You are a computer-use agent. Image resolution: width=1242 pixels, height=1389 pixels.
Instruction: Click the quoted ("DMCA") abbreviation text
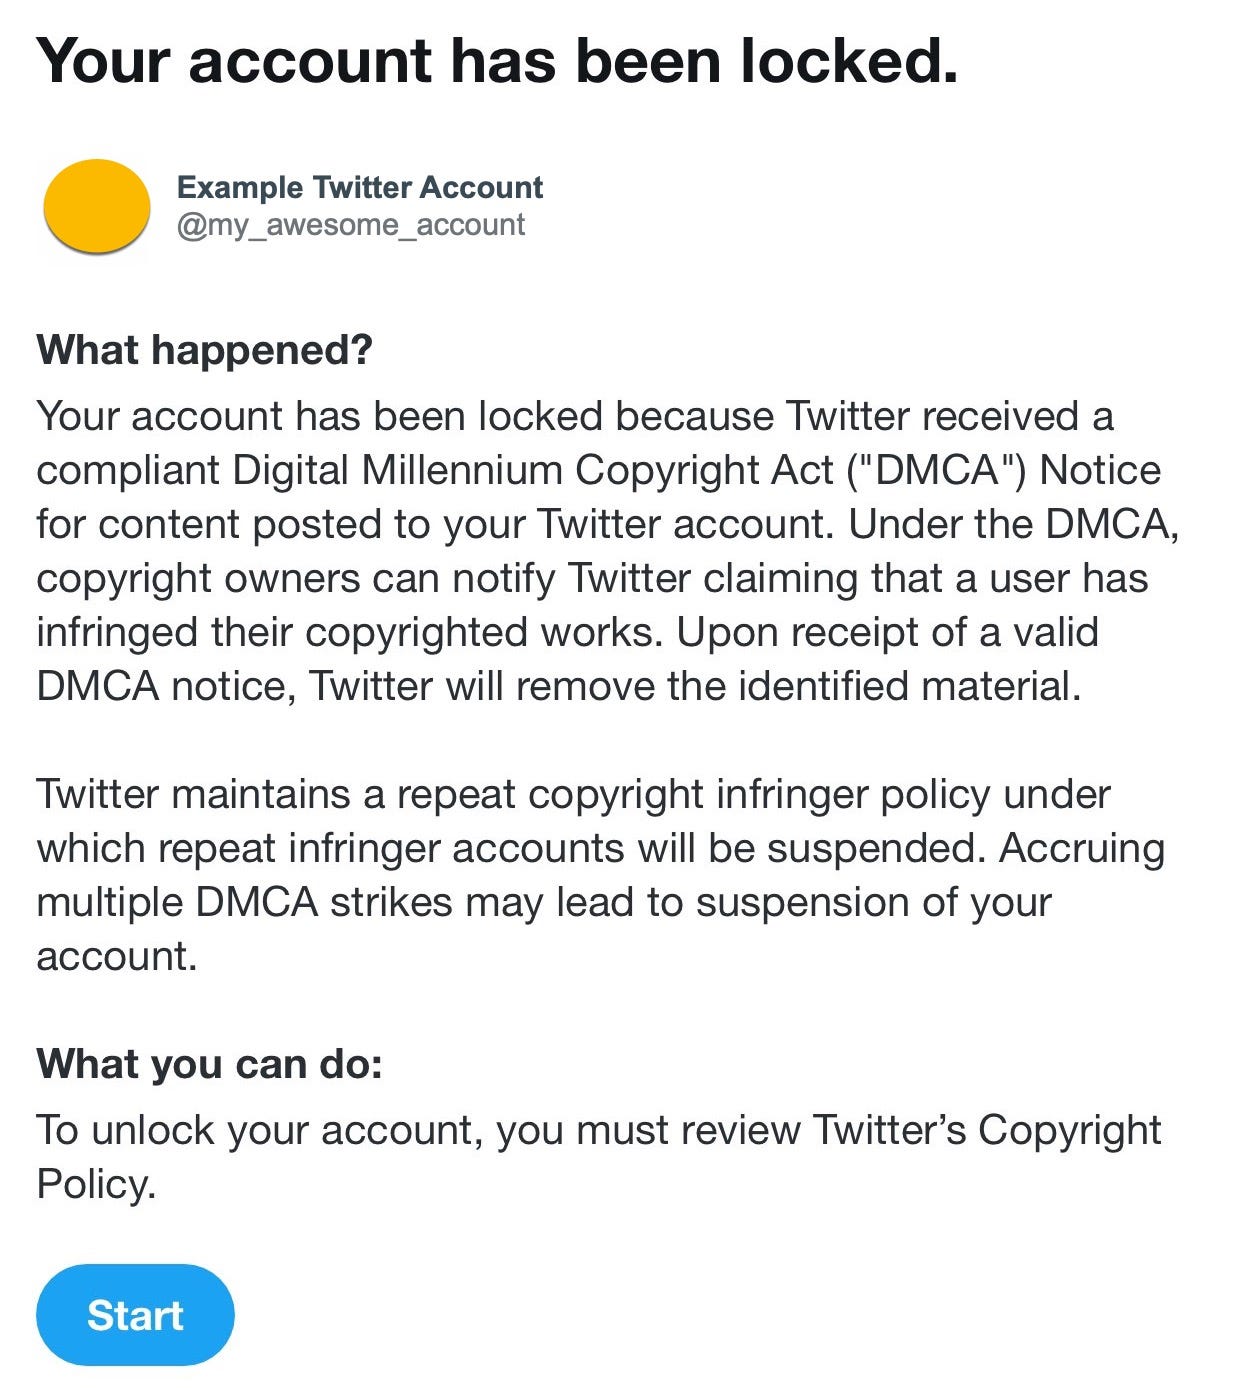tap(936, 470)
